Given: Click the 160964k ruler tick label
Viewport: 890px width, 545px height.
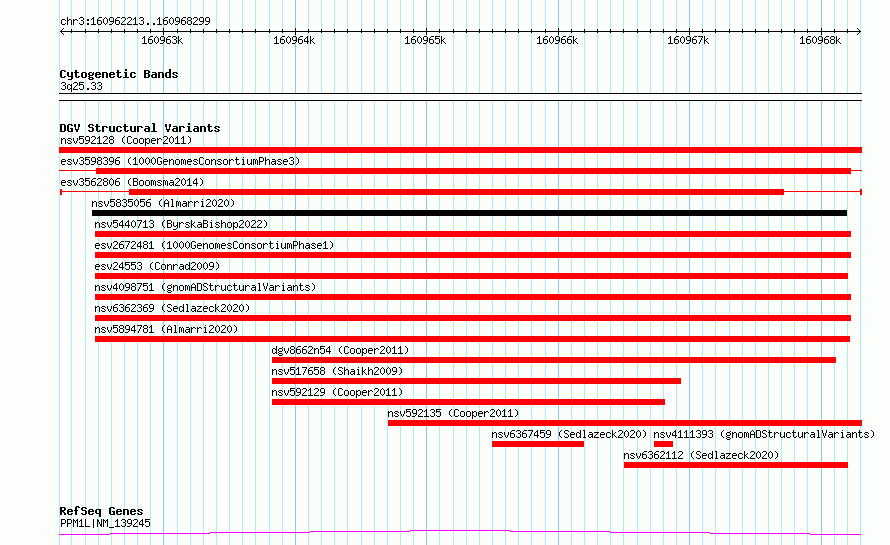Looking at the screenshot, I should point(294,40).
